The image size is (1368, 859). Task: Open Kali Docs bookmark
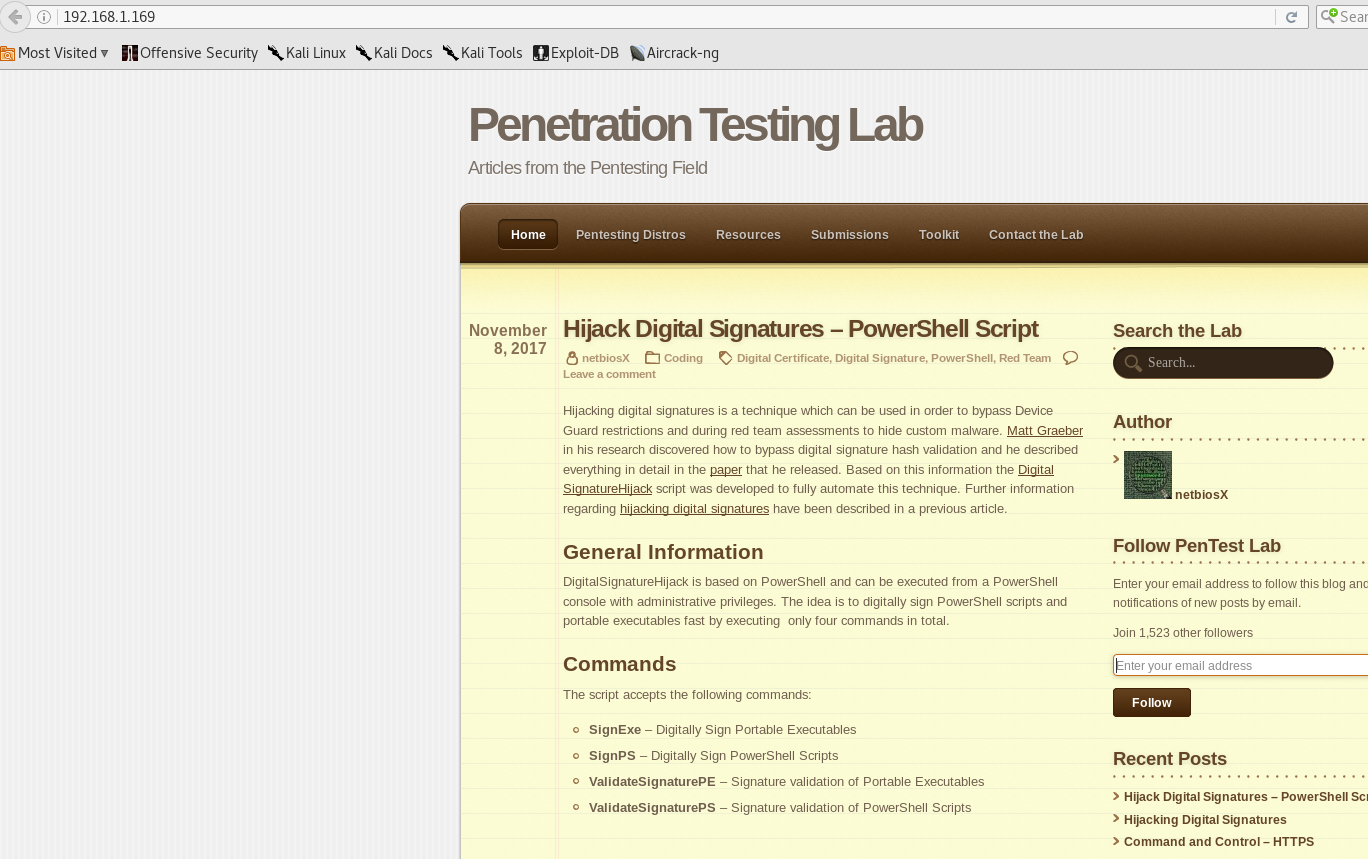pyautogui.click(x=394, y=53)
